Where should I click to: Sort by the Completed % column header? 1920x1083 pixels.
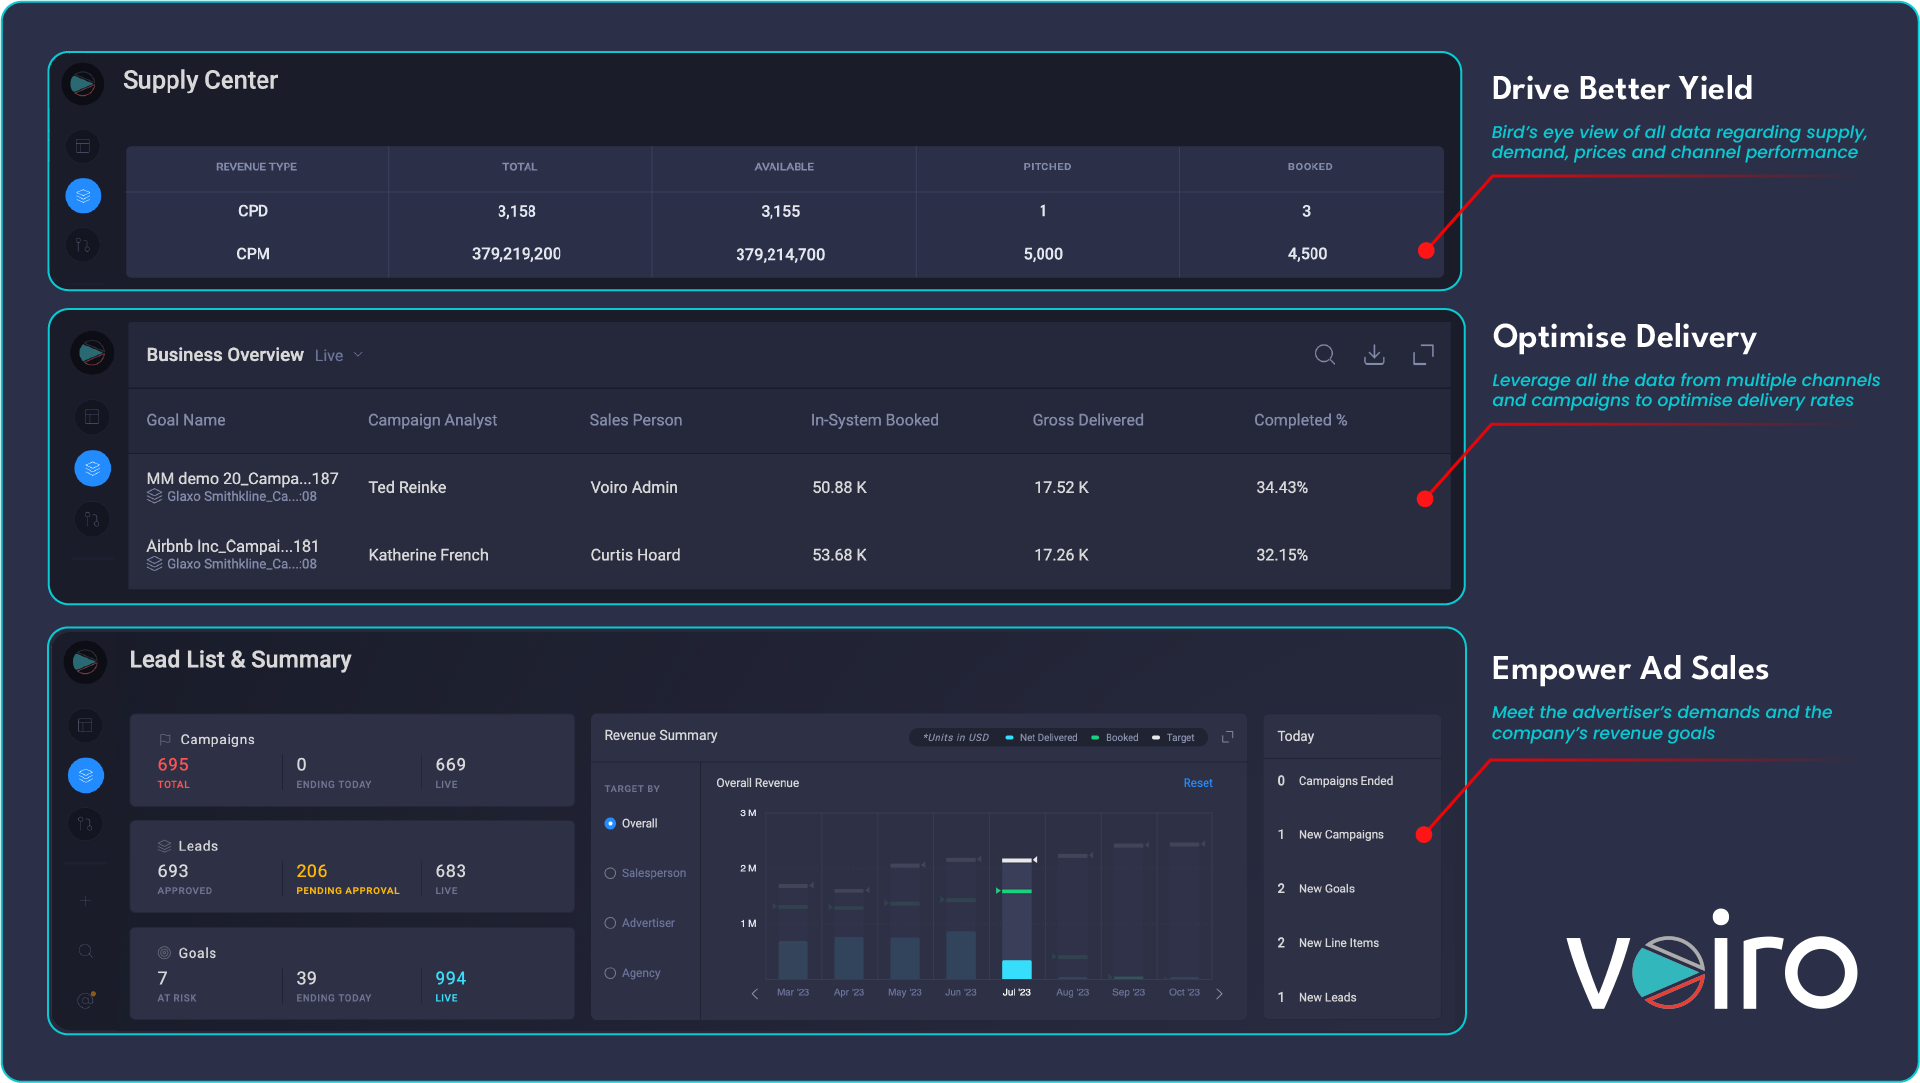click(1300, 420)
